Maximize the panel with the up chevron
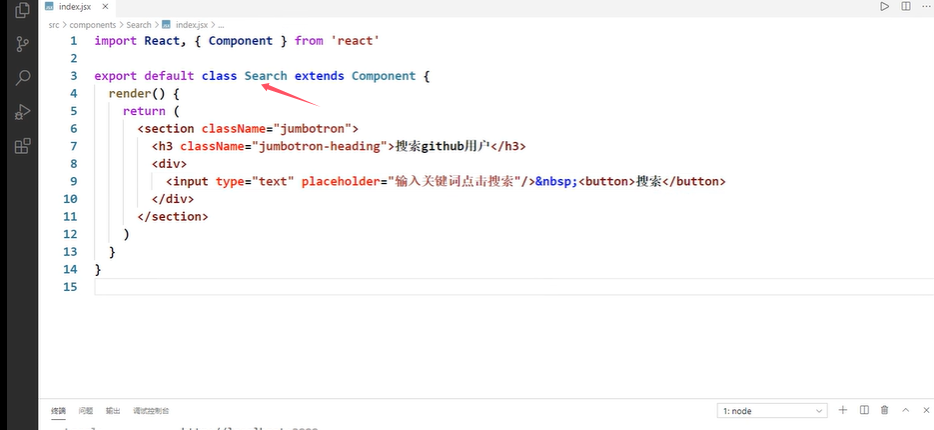 click(x=905, y=410)
